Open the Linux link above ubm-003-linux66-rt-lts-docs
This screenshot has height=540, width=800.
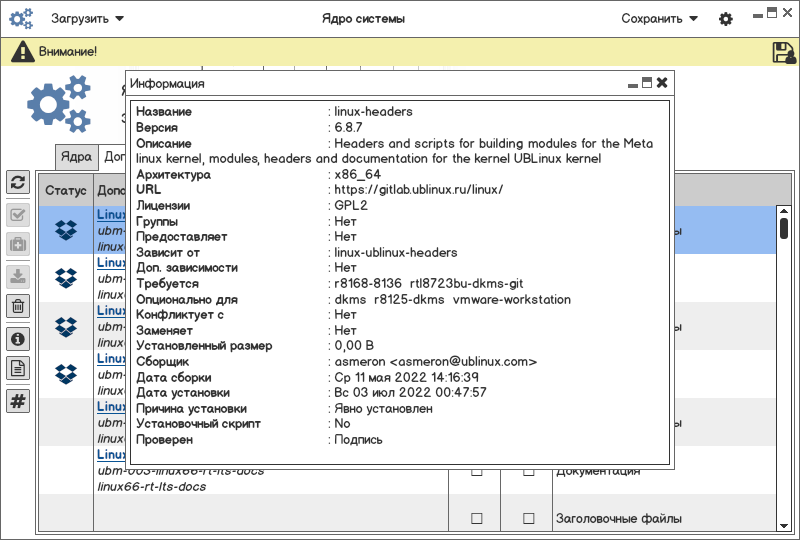(111, 454)
